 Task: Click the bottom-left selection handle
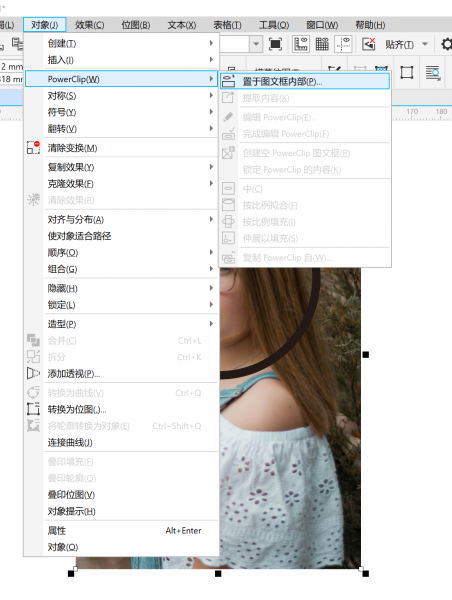coord(71,574)
